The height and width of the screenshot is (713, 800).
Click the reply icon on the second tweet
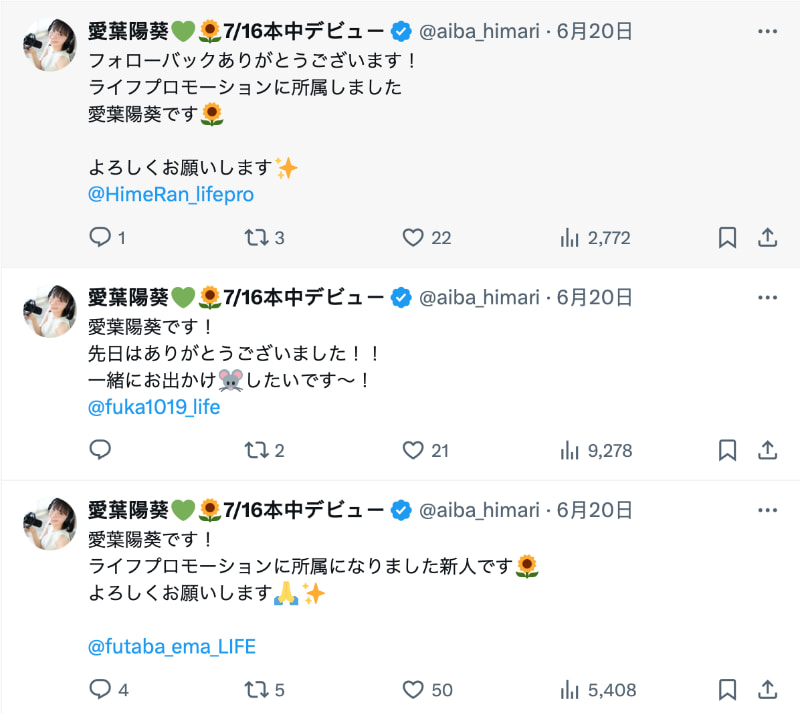(x=100, y=450)
